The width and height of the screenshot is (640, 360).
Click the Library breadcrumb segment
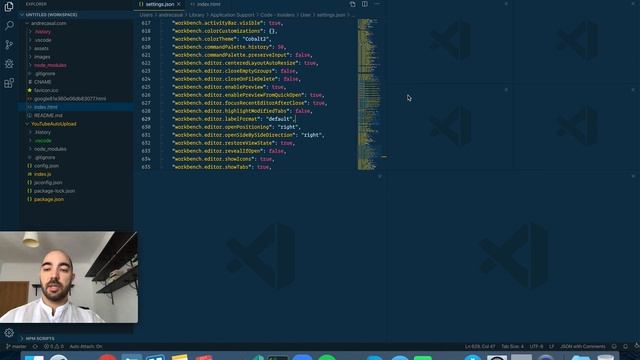pos(196,15)
